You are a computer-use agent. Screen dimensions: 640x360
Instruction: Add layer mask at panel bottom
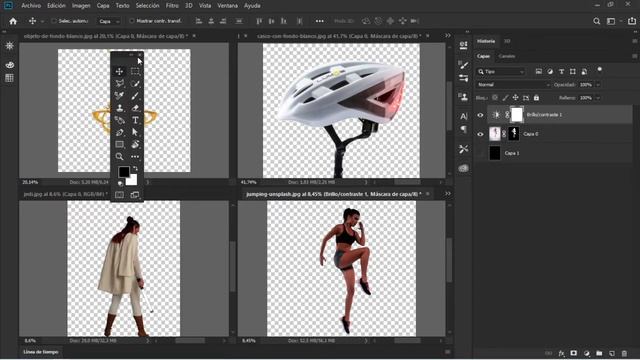pos(573,353)
